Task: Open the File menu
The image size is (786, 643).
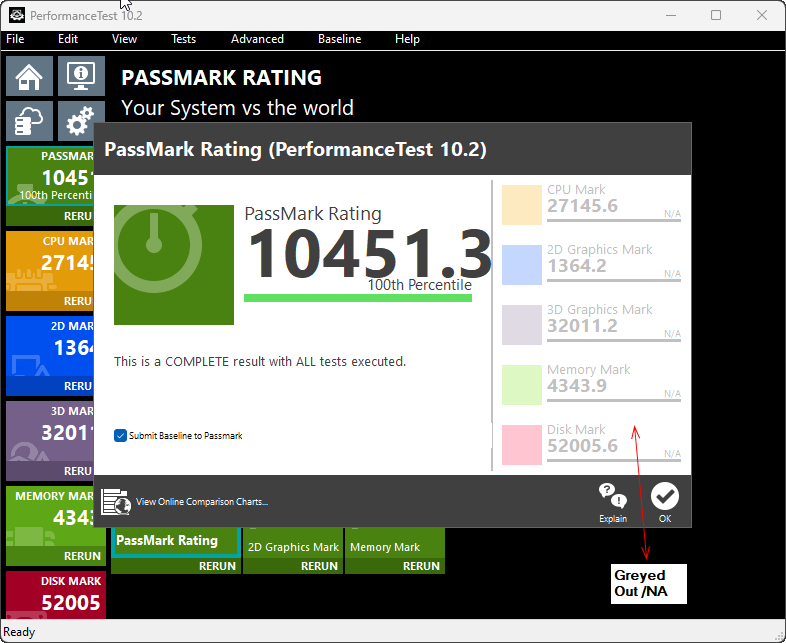Action: point(15,39)
